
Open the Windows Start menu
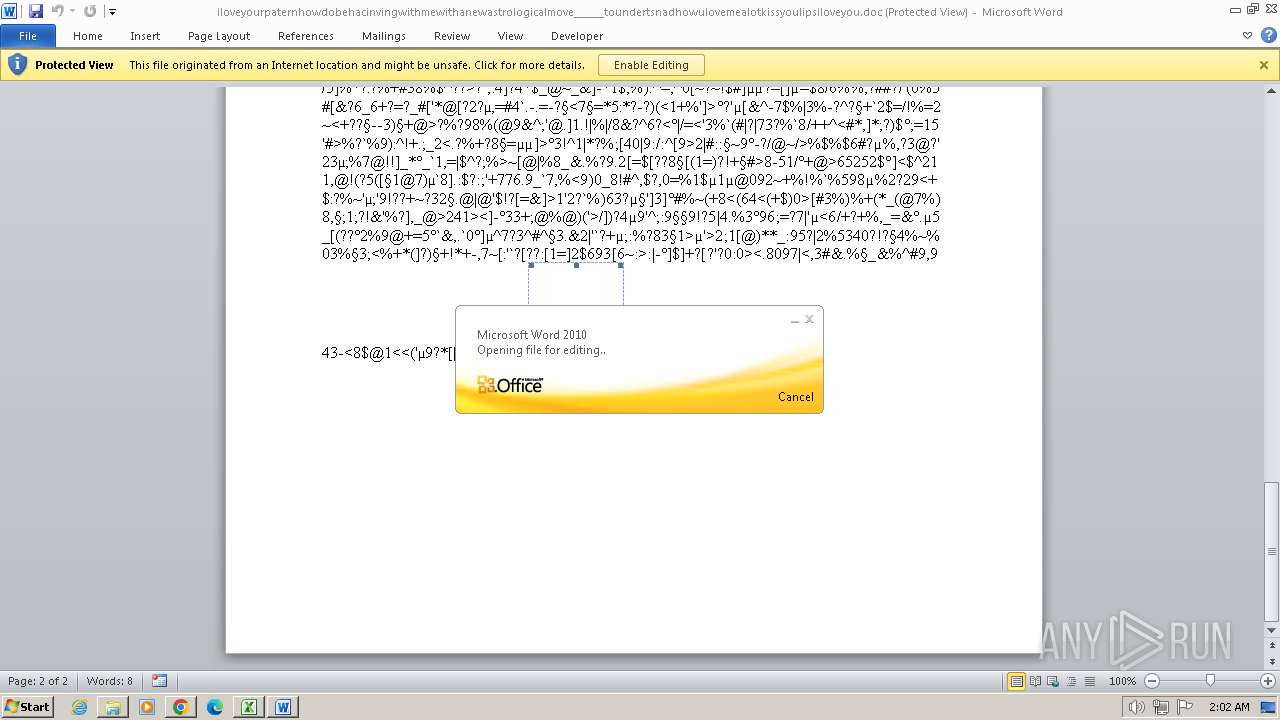[x=27, y=706]
